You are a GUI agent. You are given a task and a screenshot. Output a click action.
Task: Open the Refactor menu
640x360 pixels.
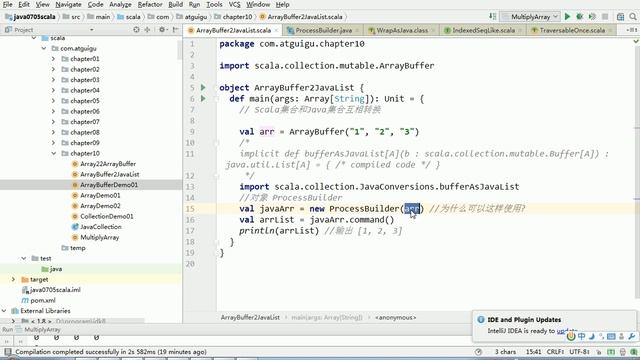pyautogui.click(x=150, y=4)
